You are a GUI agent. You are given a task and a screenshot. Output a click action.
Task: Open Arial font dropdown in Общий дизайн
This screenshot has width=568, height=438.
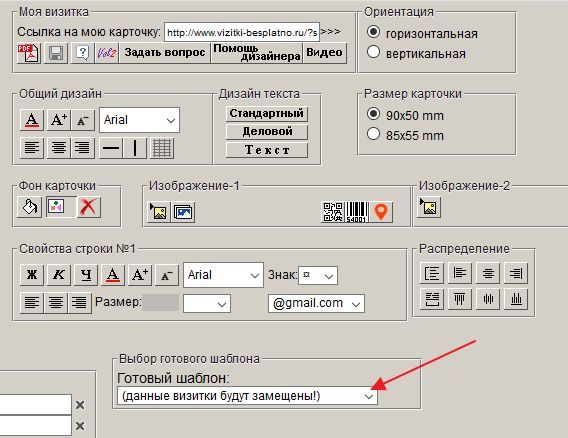pyautogui.click(x=139, y=120)
